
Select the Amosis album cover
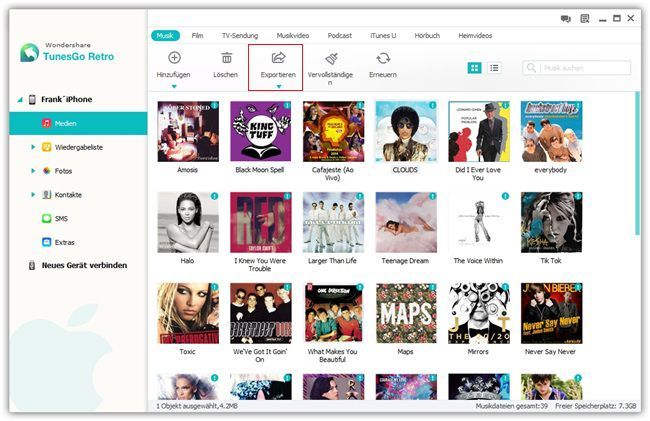(188, 131)
